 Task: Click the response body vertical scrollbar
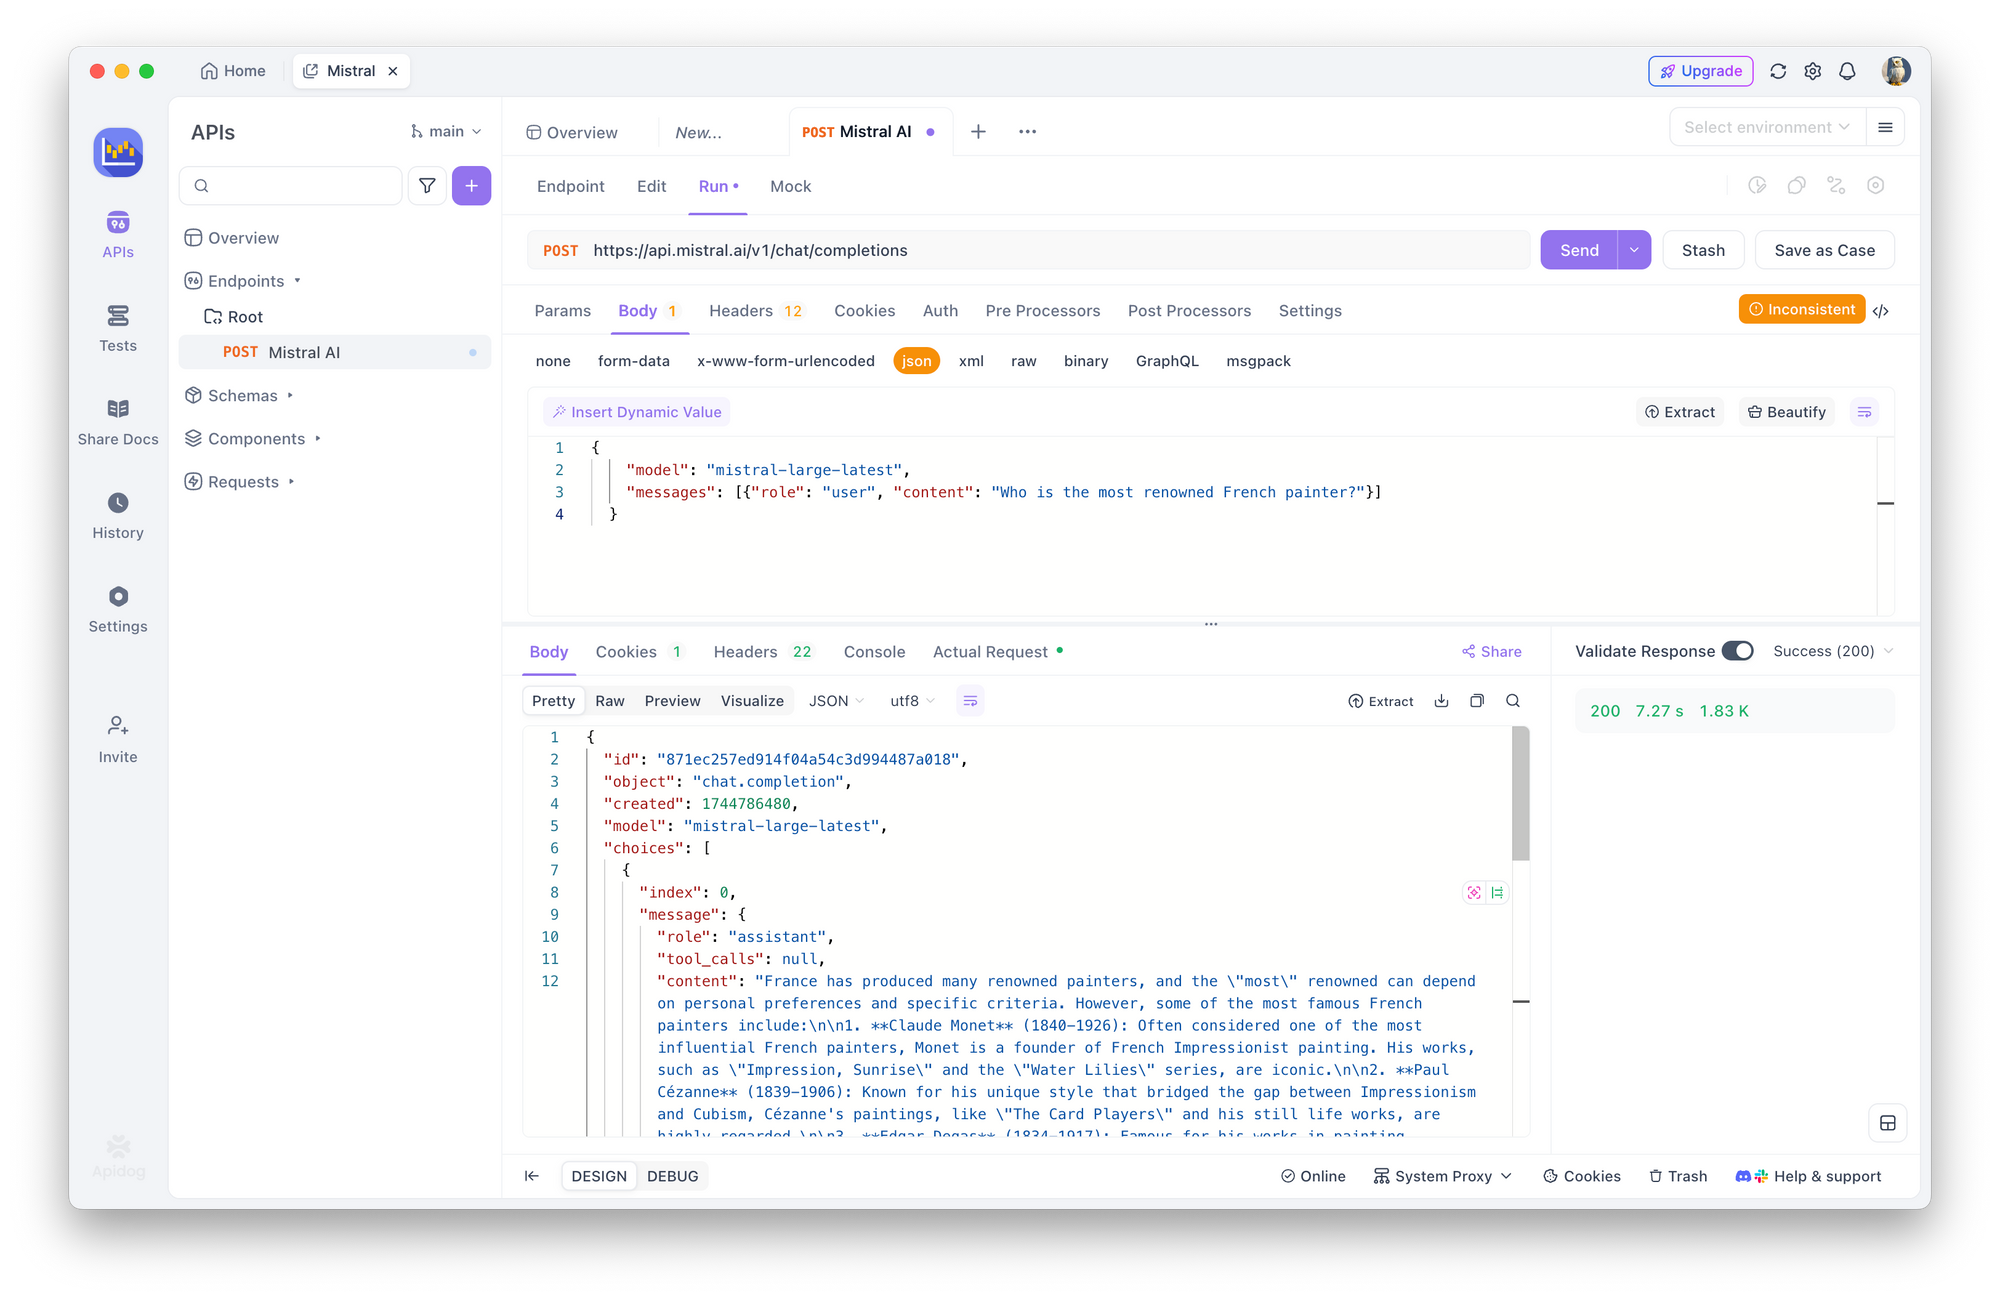[1520, 794]
